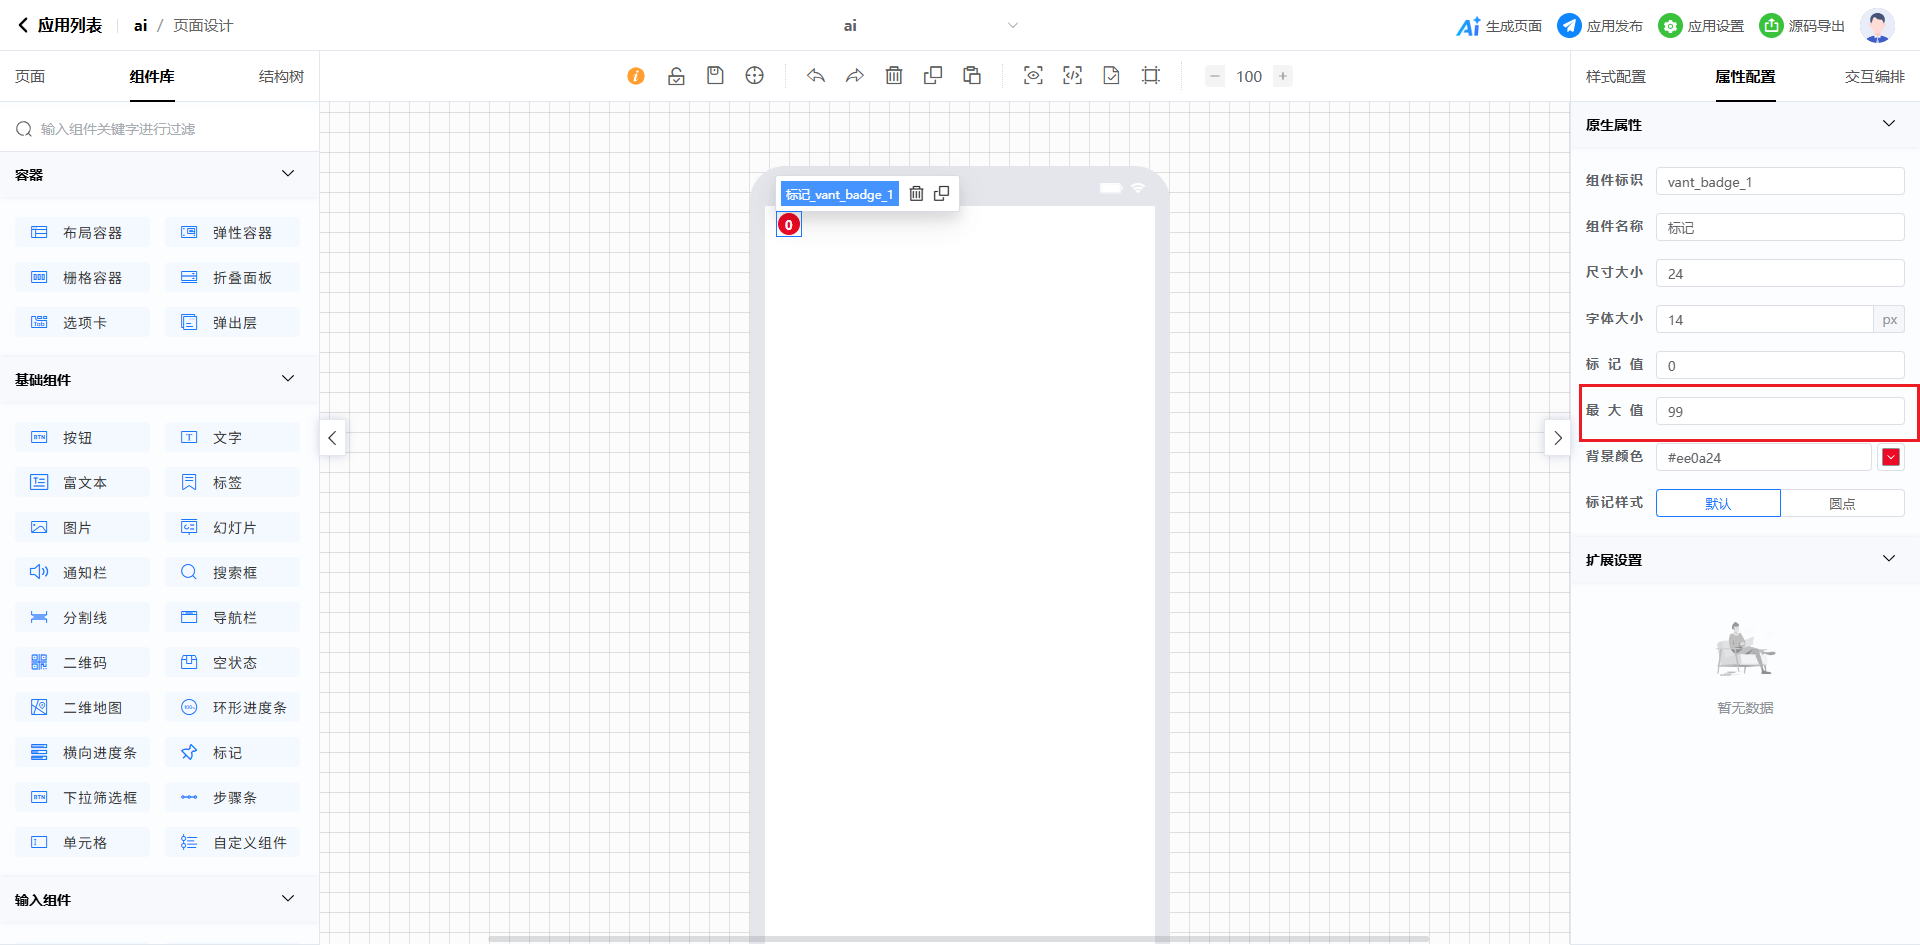Image resolution: width=1920 pixels, height=945 pixels.
Task: Expand the 输入组件 section
Action: [x=288, y=899]
